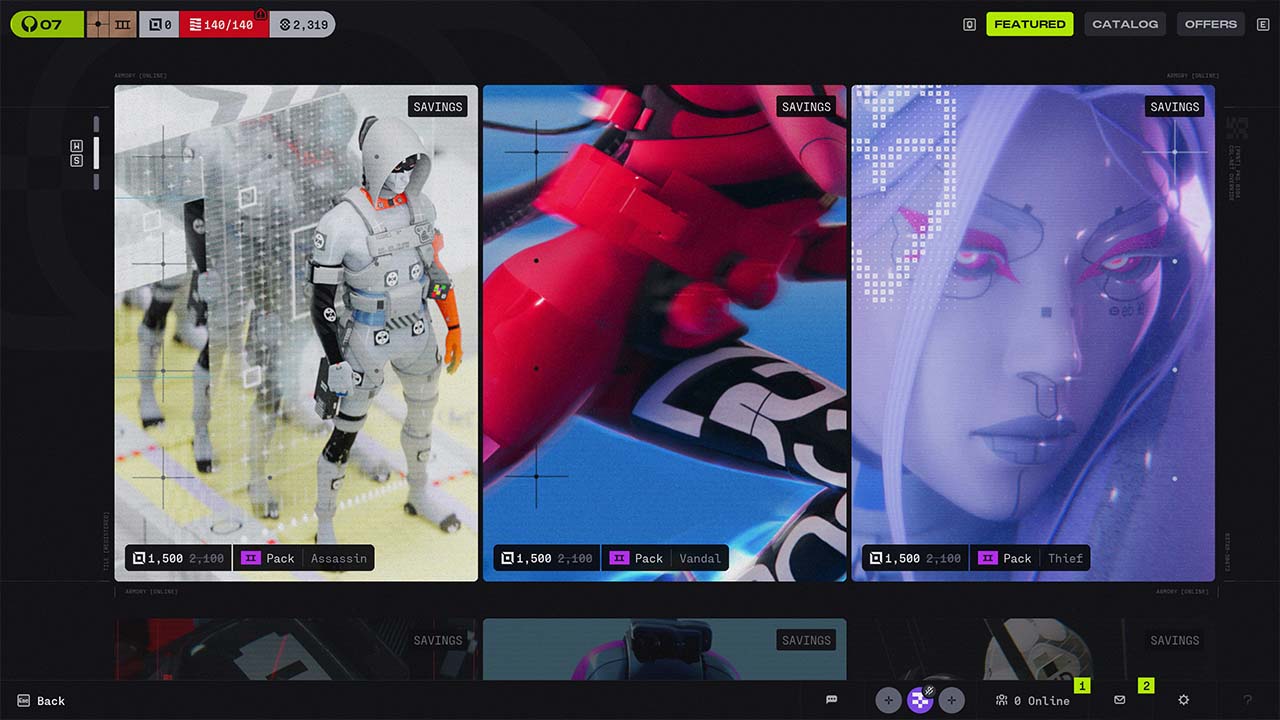Screen dimensions: 1280x720
Task: Click the vertical page scroll indicator
Action: [x=96, y=152]
